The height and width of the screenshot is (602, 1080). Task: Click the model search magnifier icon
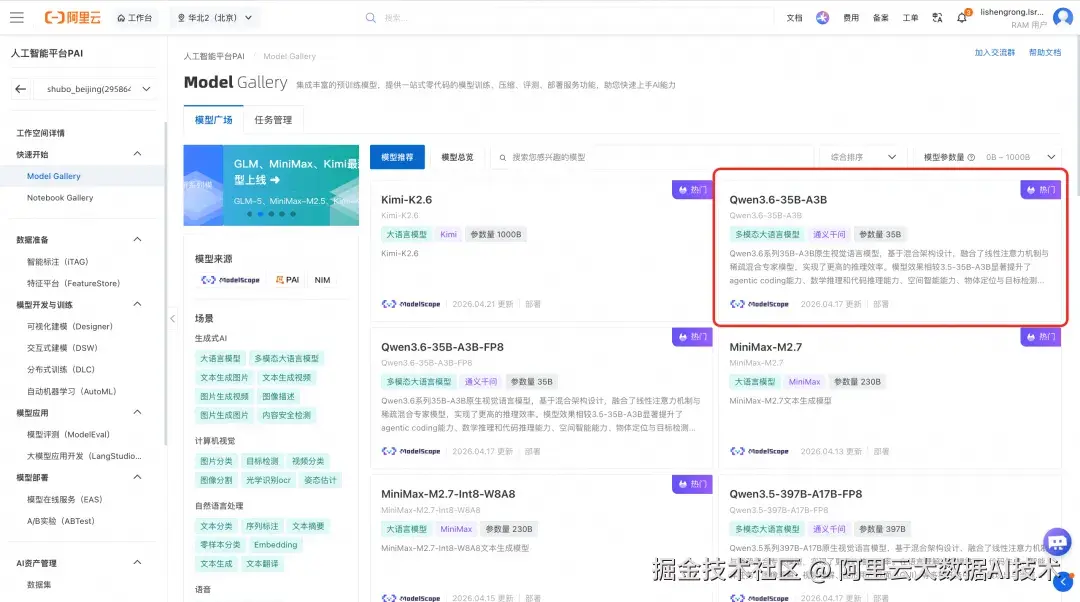coord(503,158)
